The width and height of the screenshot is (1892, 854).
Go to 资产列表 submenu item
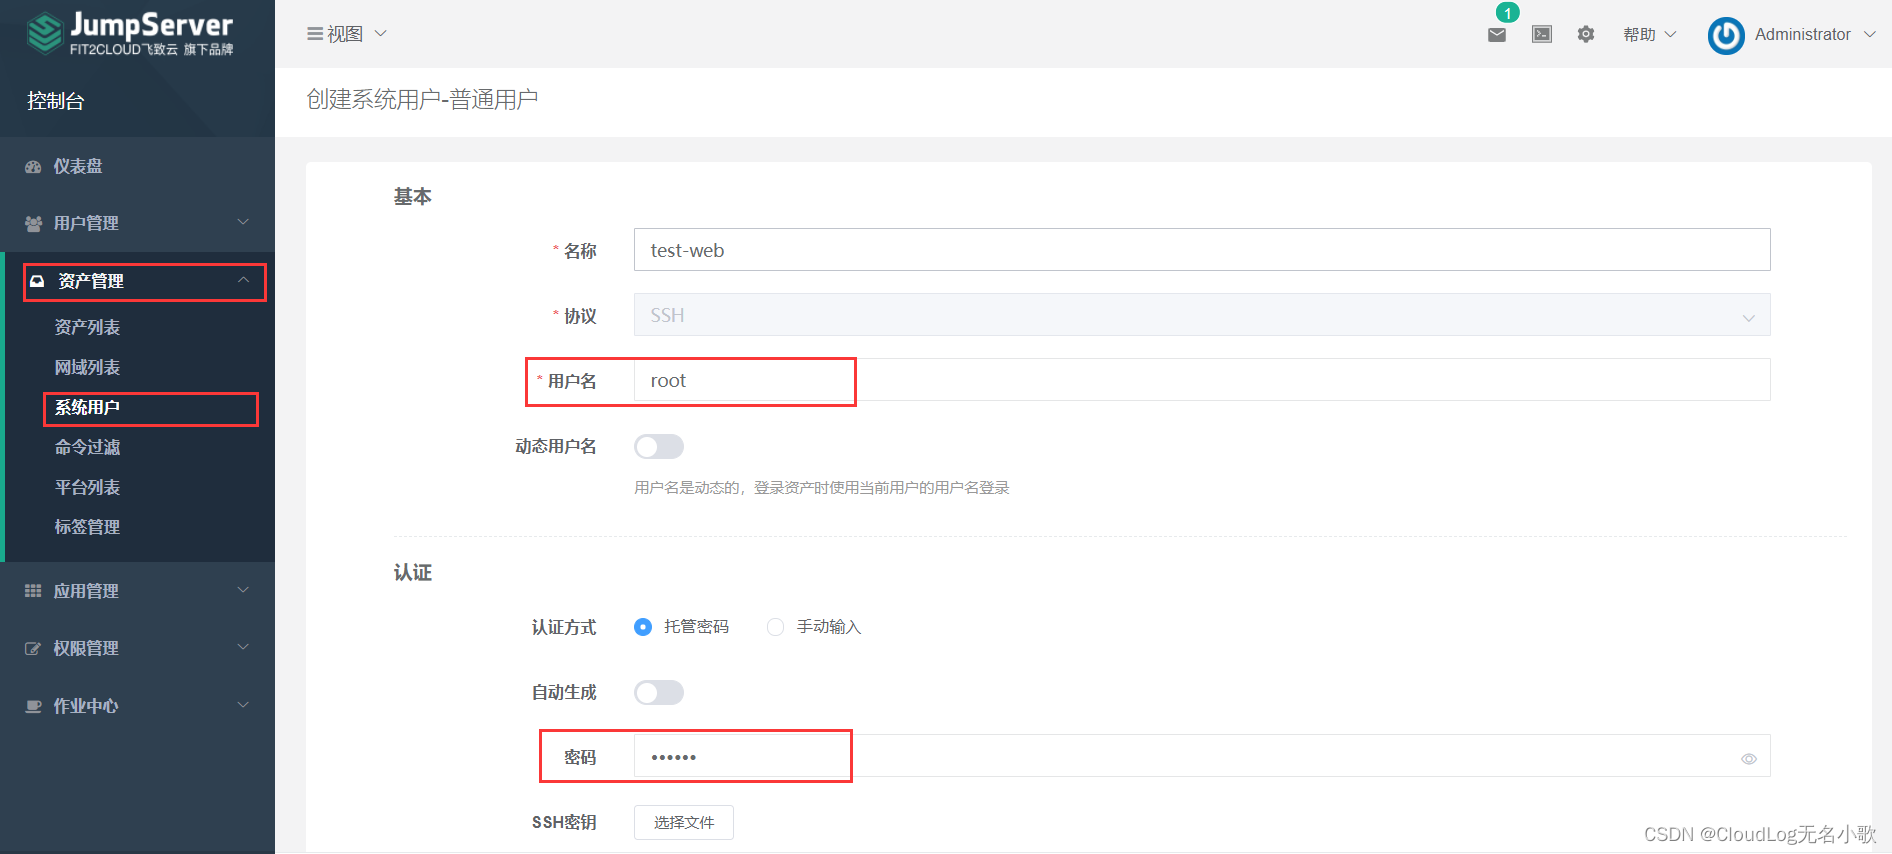pos(87,328)
